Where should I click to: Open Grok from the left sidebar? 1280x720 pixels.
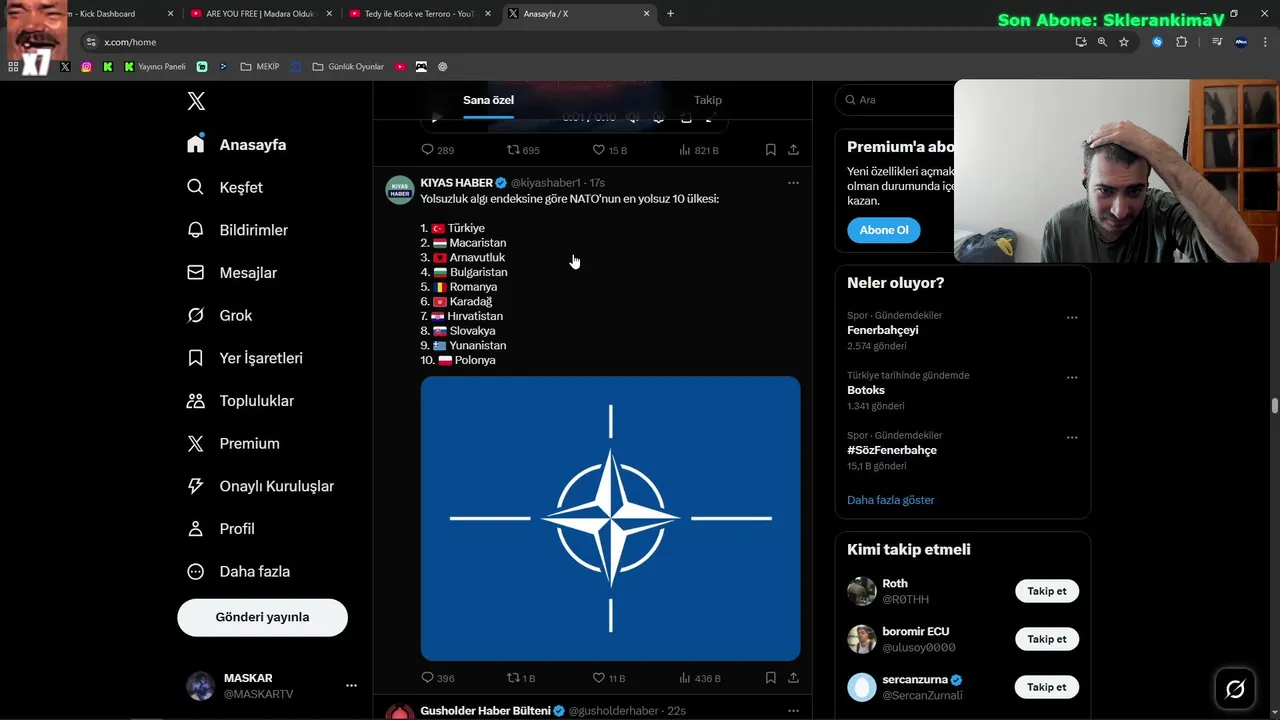[x=220, y=315]
